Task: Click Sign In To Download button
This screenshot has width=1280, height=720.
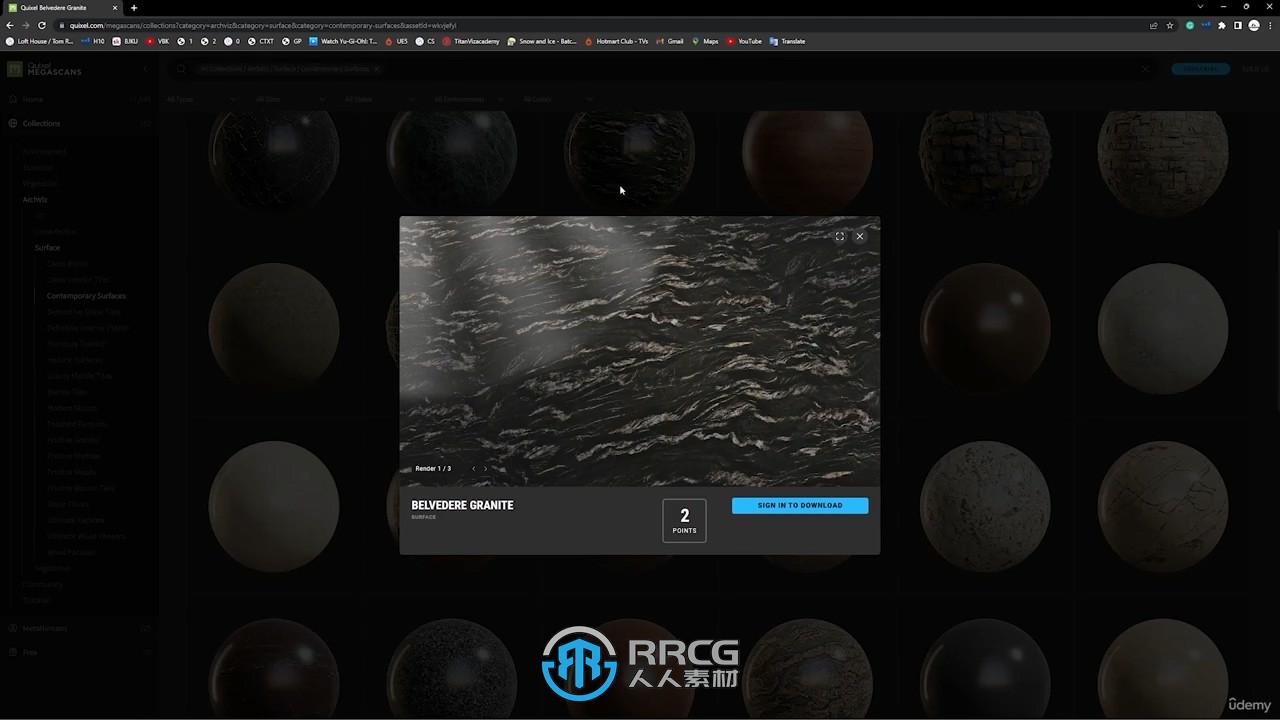Action: coord(800,505)
